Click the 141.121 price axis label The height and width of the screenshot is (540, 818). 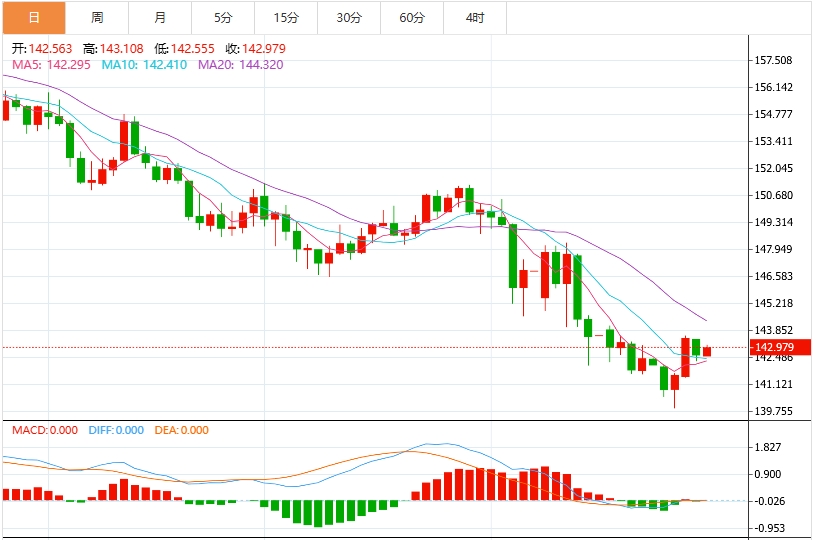[773, 385]
